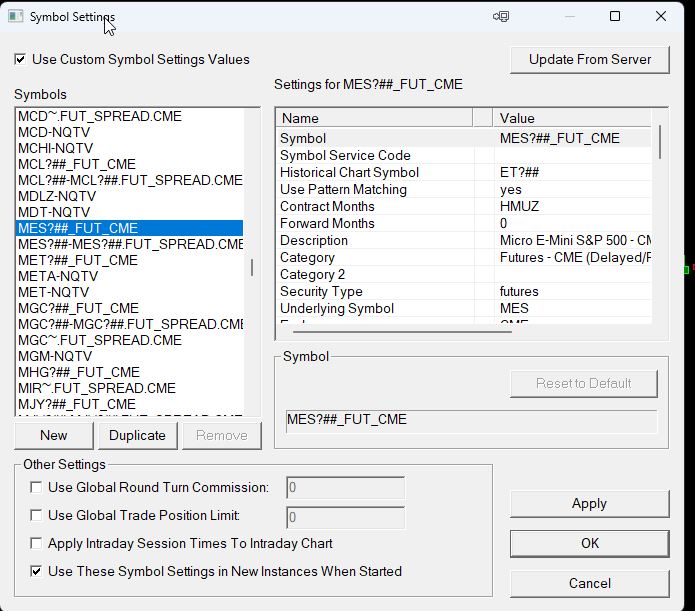
Task: Click the Security Type row
Action: click(x=464, y=291)
